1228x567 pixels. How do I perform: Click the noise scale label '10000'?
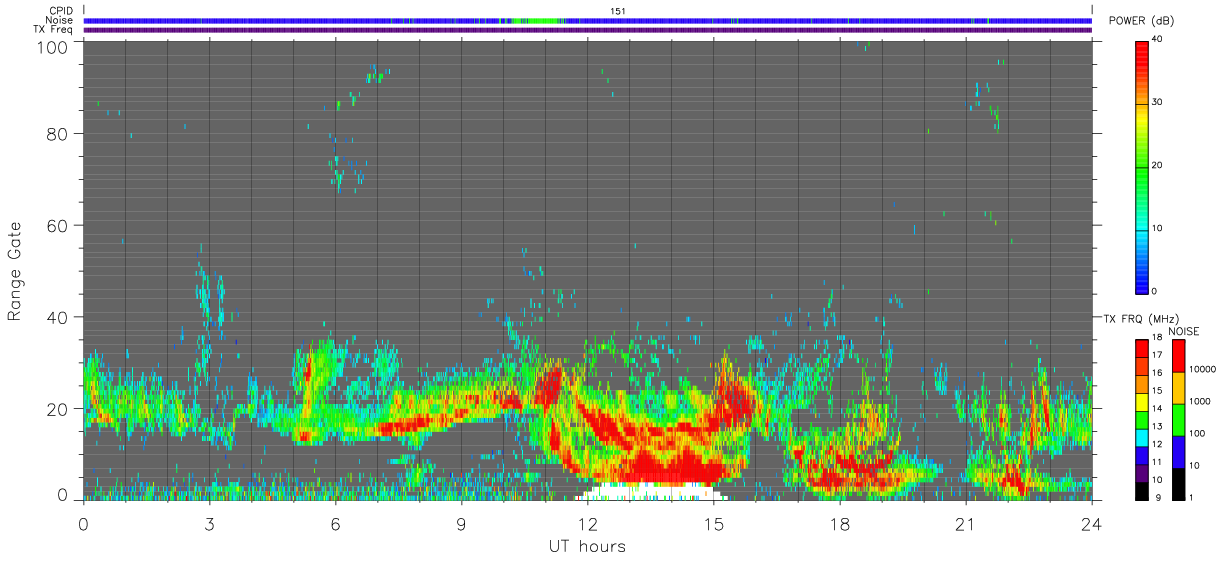click(1201, 369)
